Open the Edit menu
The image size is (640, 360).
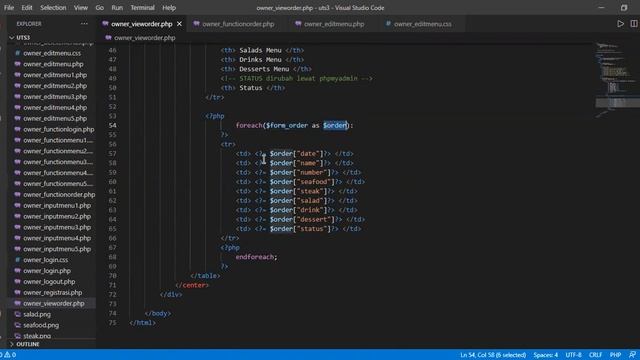tap(27, 8)
